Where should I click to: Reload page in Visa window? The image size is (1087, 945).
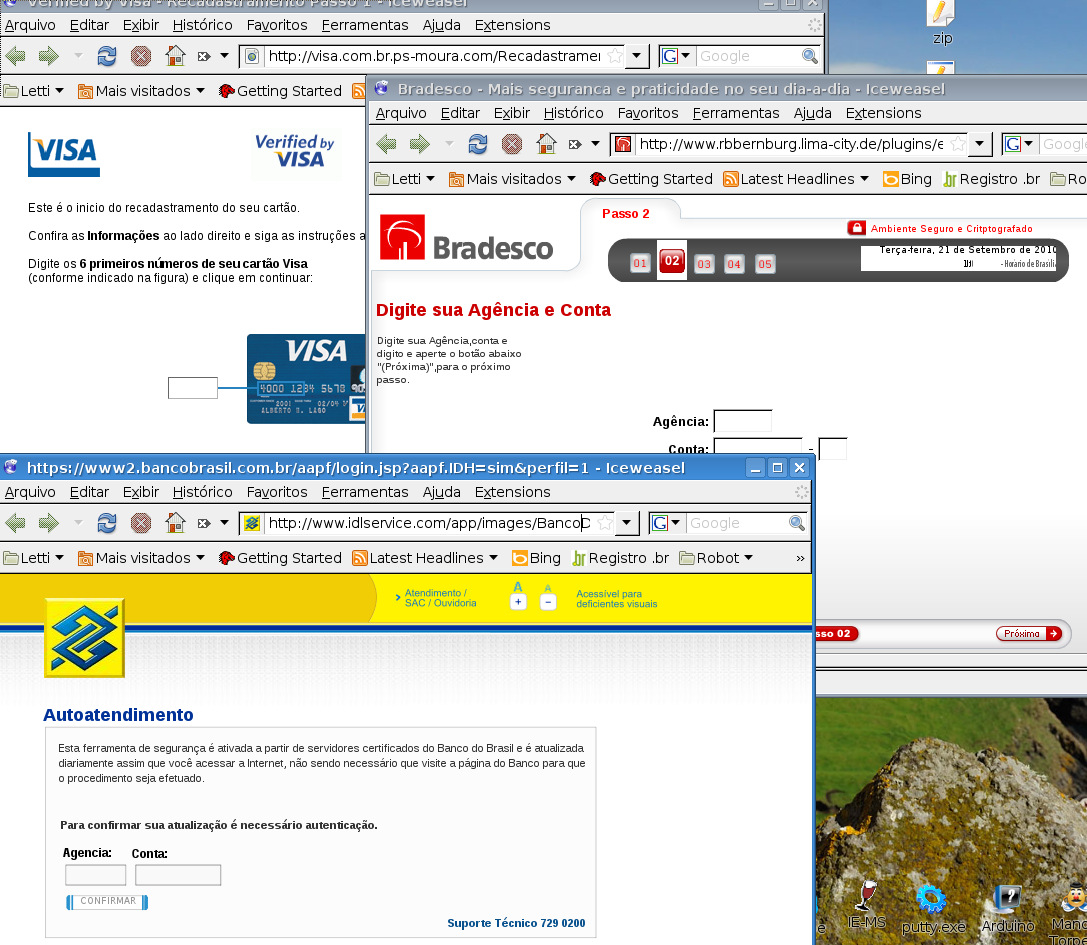coord(107,56)
